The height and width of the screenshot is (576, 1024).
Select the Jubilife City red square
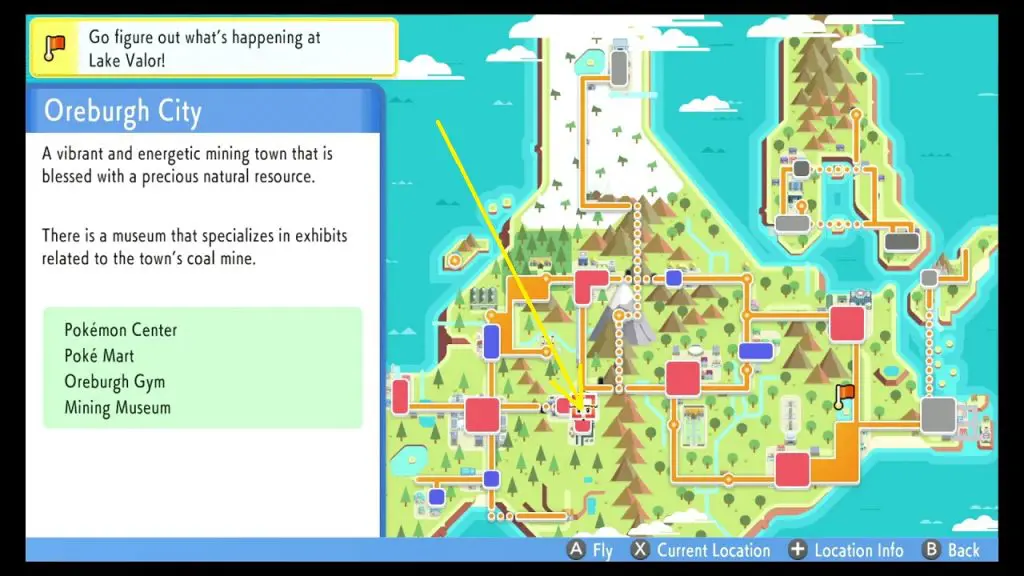pyautogui.click(x=482, y=414)
